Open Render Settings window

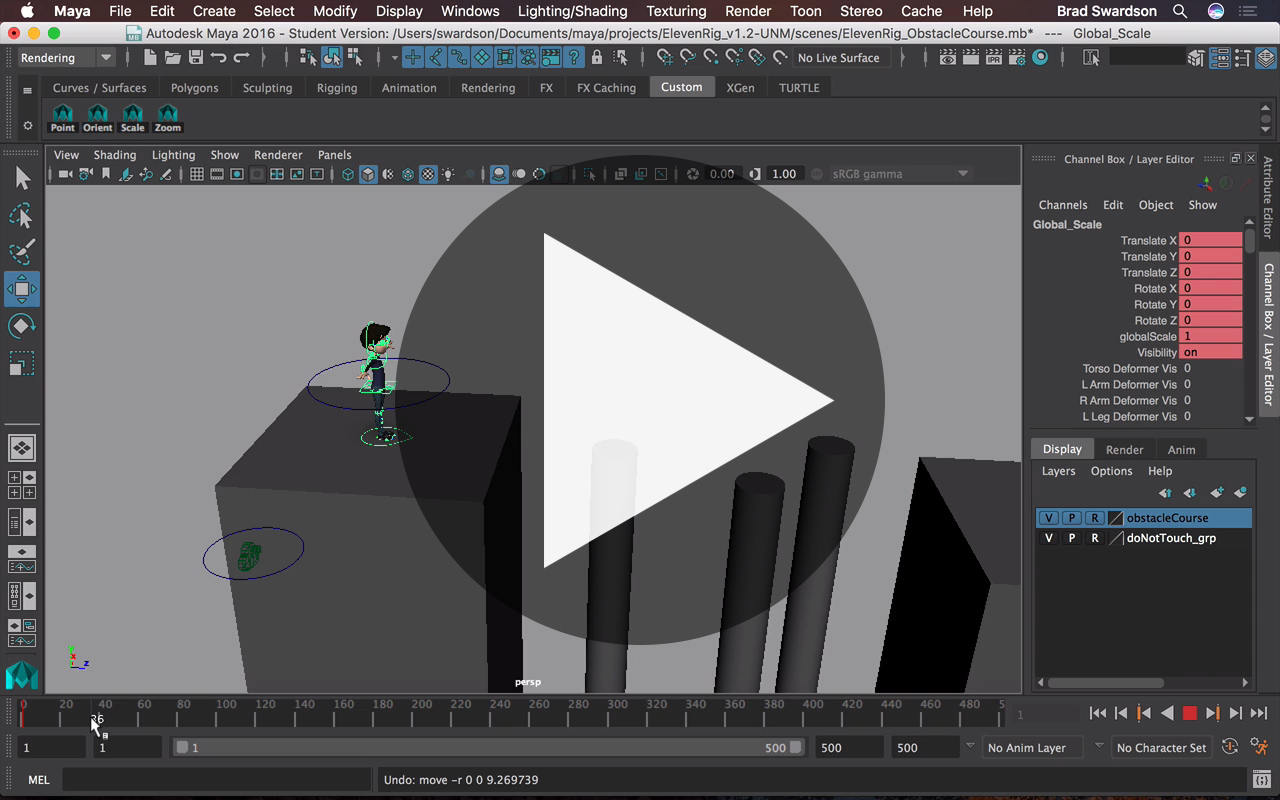pyautogui.click(x=1017, y=58)
